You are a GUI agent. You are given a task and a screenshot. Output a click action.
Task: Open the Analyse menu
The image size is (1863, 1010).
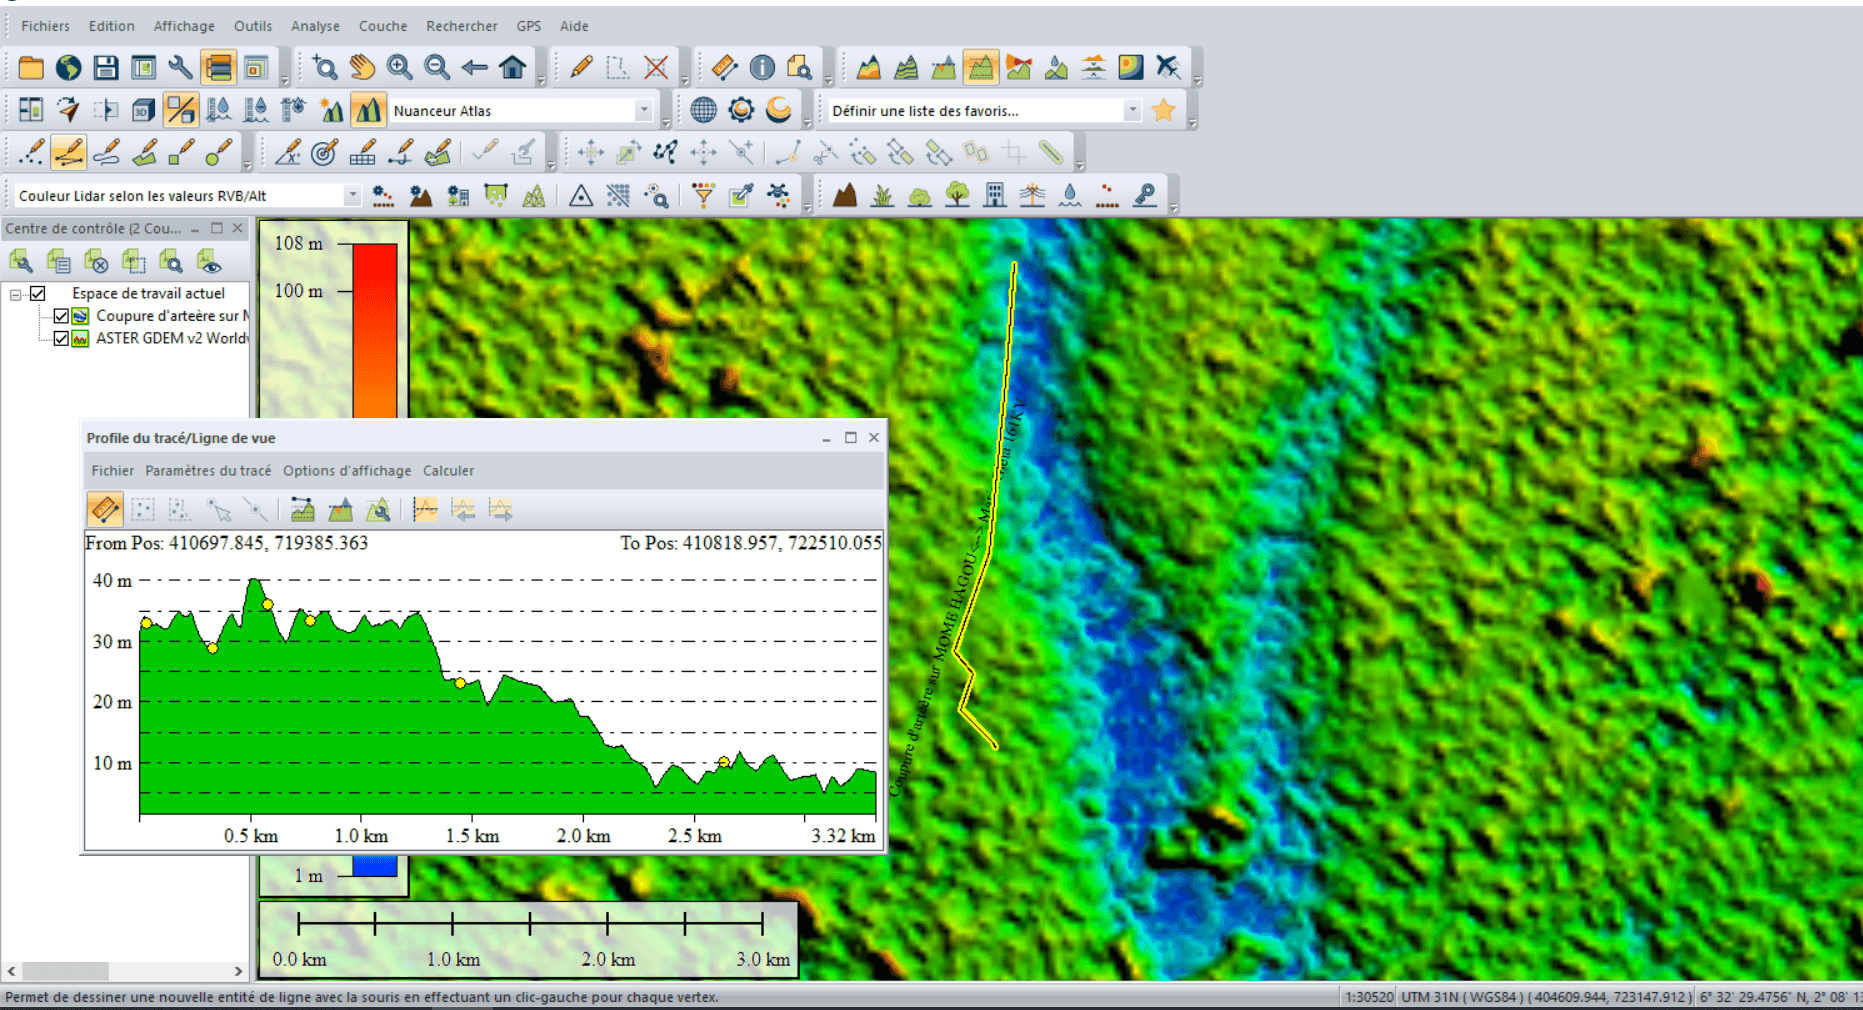[315, 26]
